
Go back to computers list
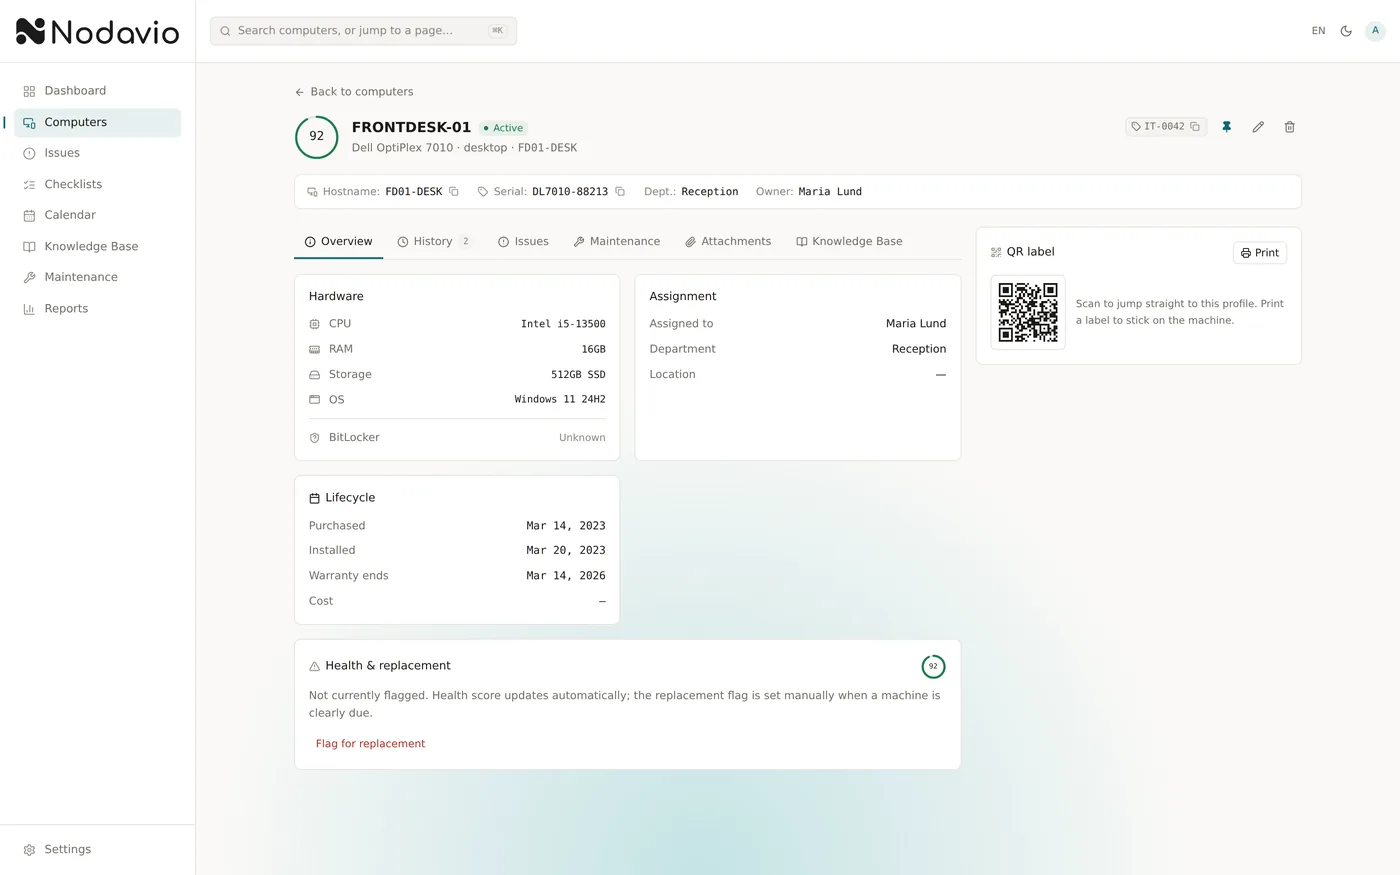pos(354,92)
